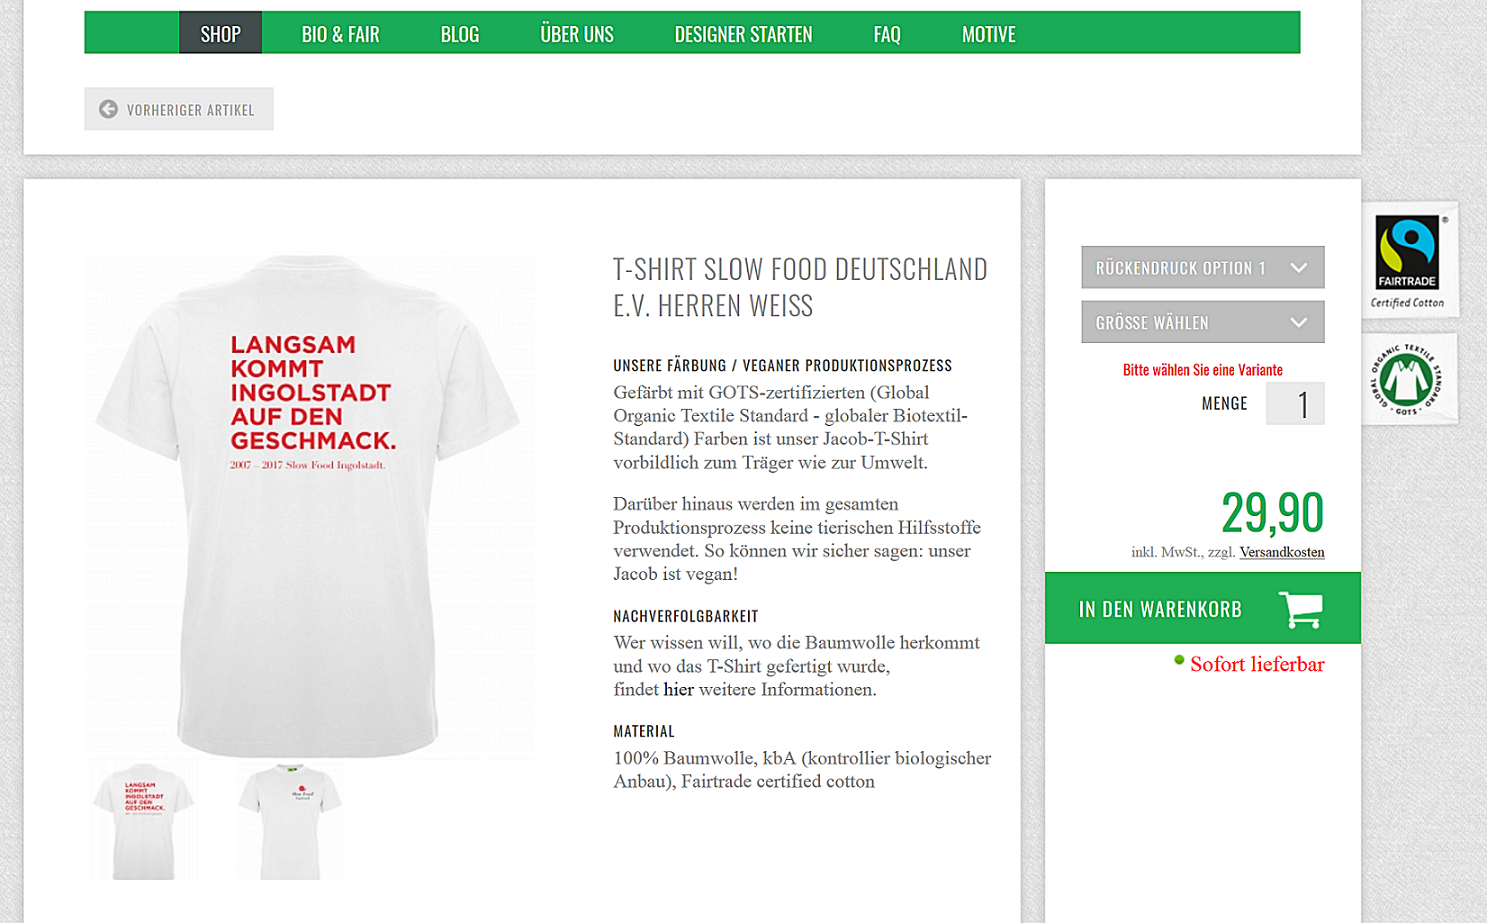Click the Menge quantity field
1487x923 pixels.
[1295, 403]
